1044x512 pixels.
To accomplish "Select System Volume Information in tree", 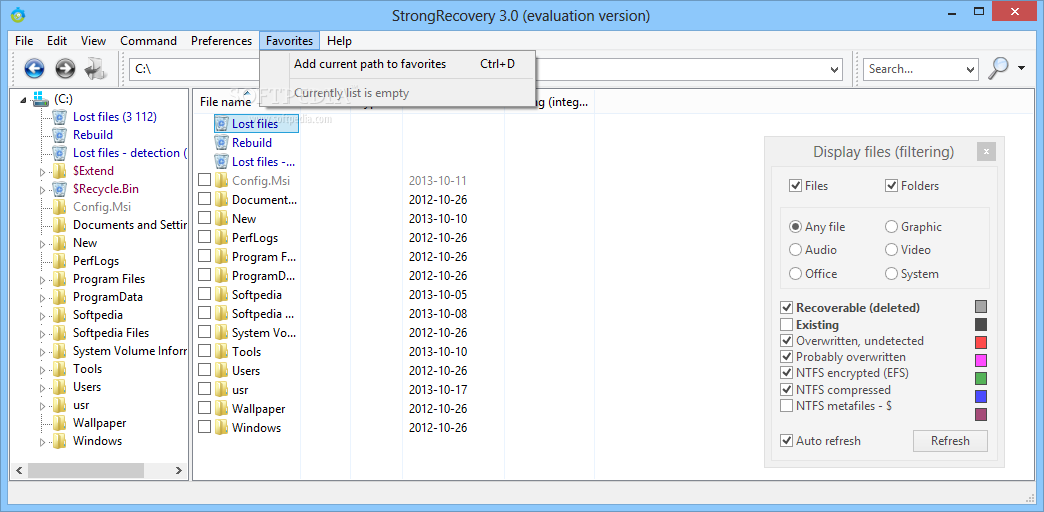I will coord(129,351).
